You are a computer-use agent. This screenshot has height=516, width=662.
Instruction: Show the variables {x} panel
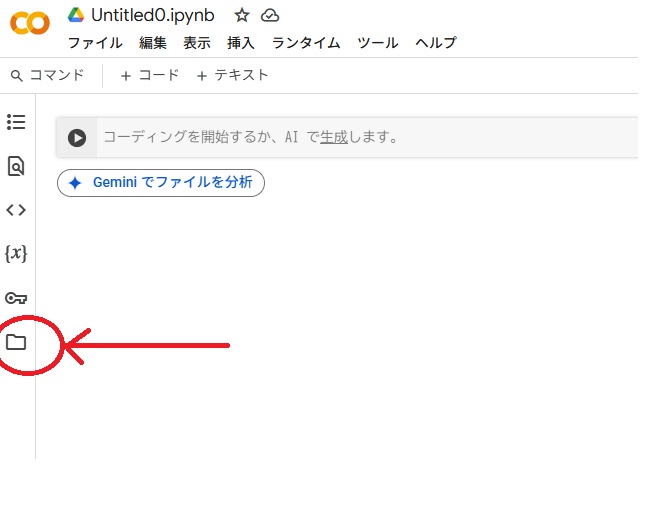pos(16,254)
